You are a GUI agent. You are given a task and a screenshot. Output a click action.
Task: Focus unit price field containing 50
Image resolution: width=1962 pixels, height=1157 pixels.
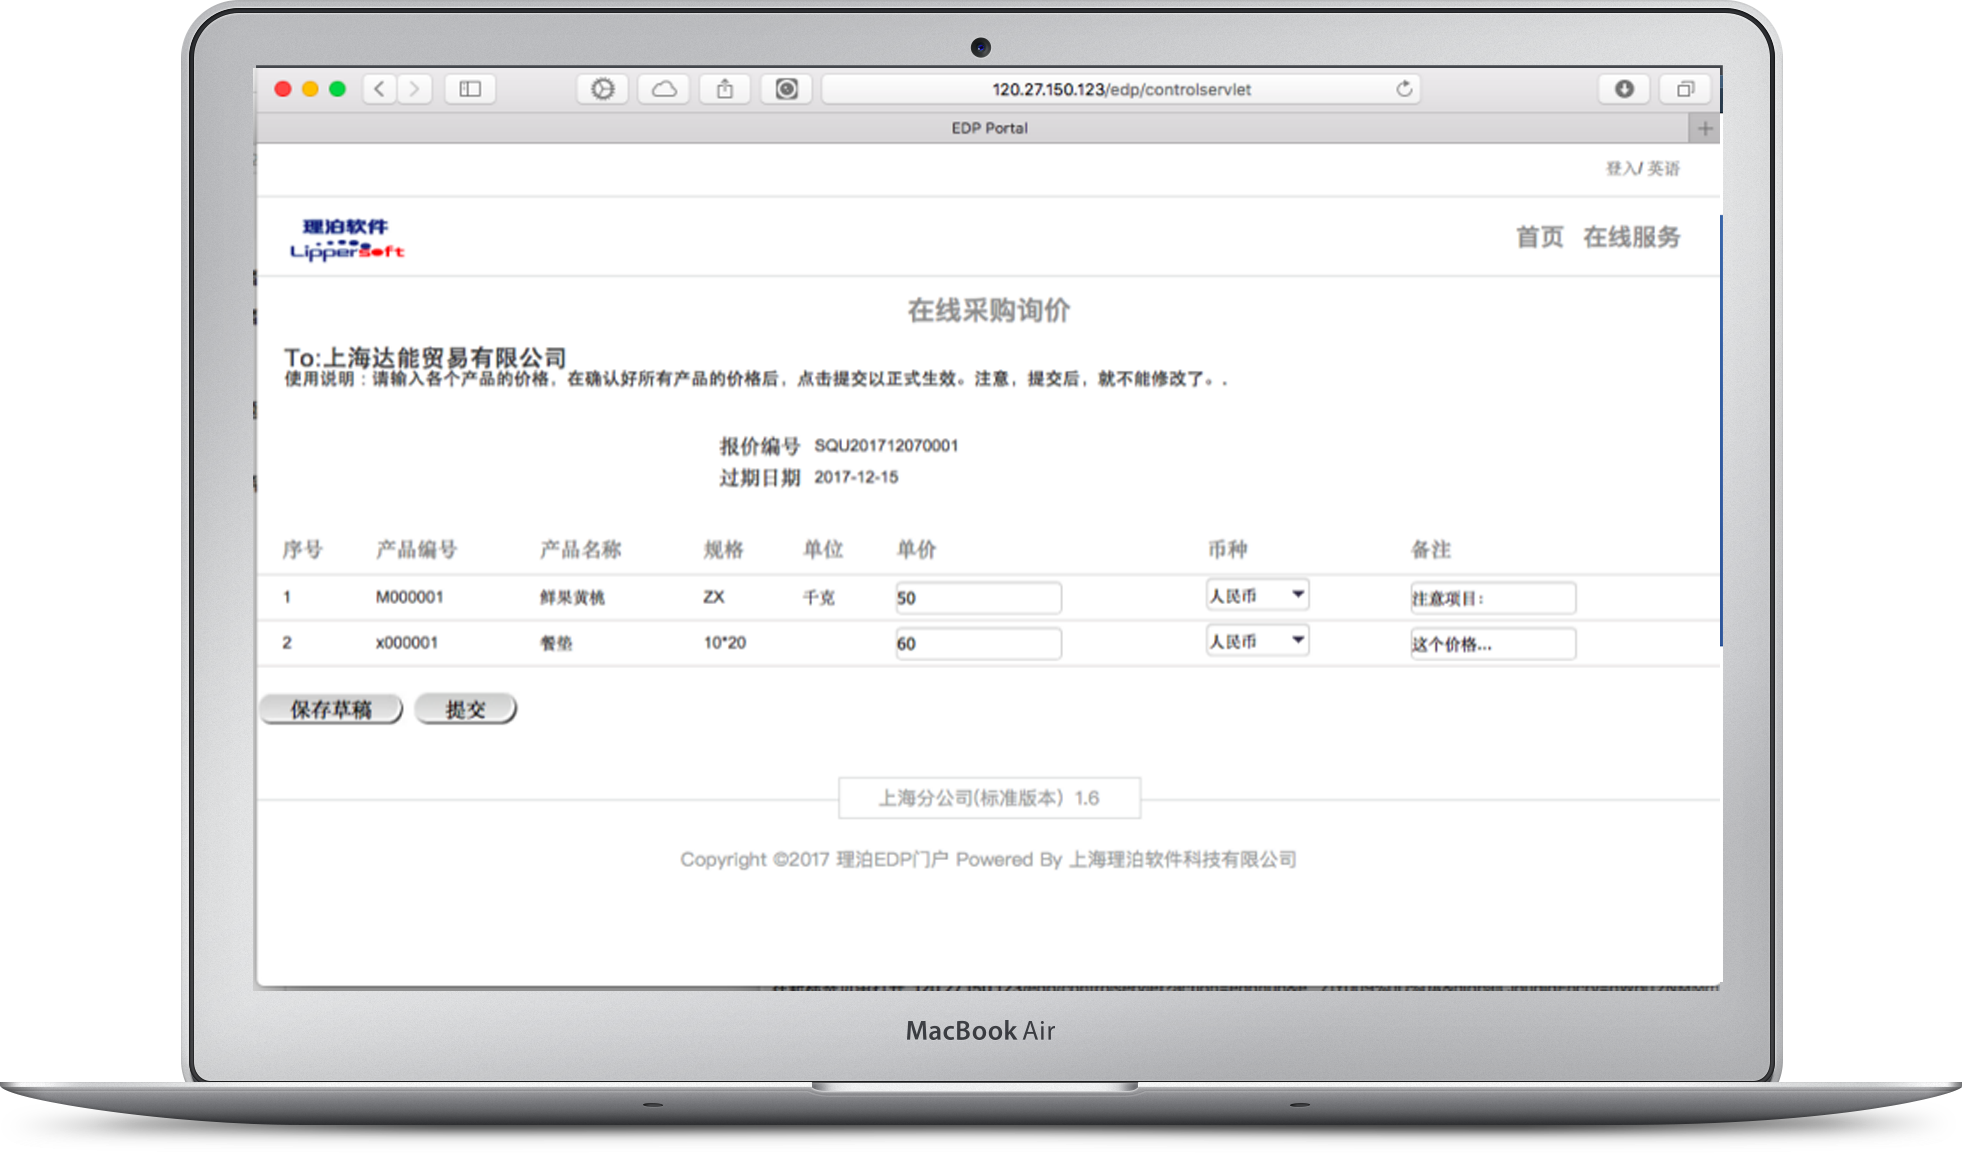(x=977, y=598)
